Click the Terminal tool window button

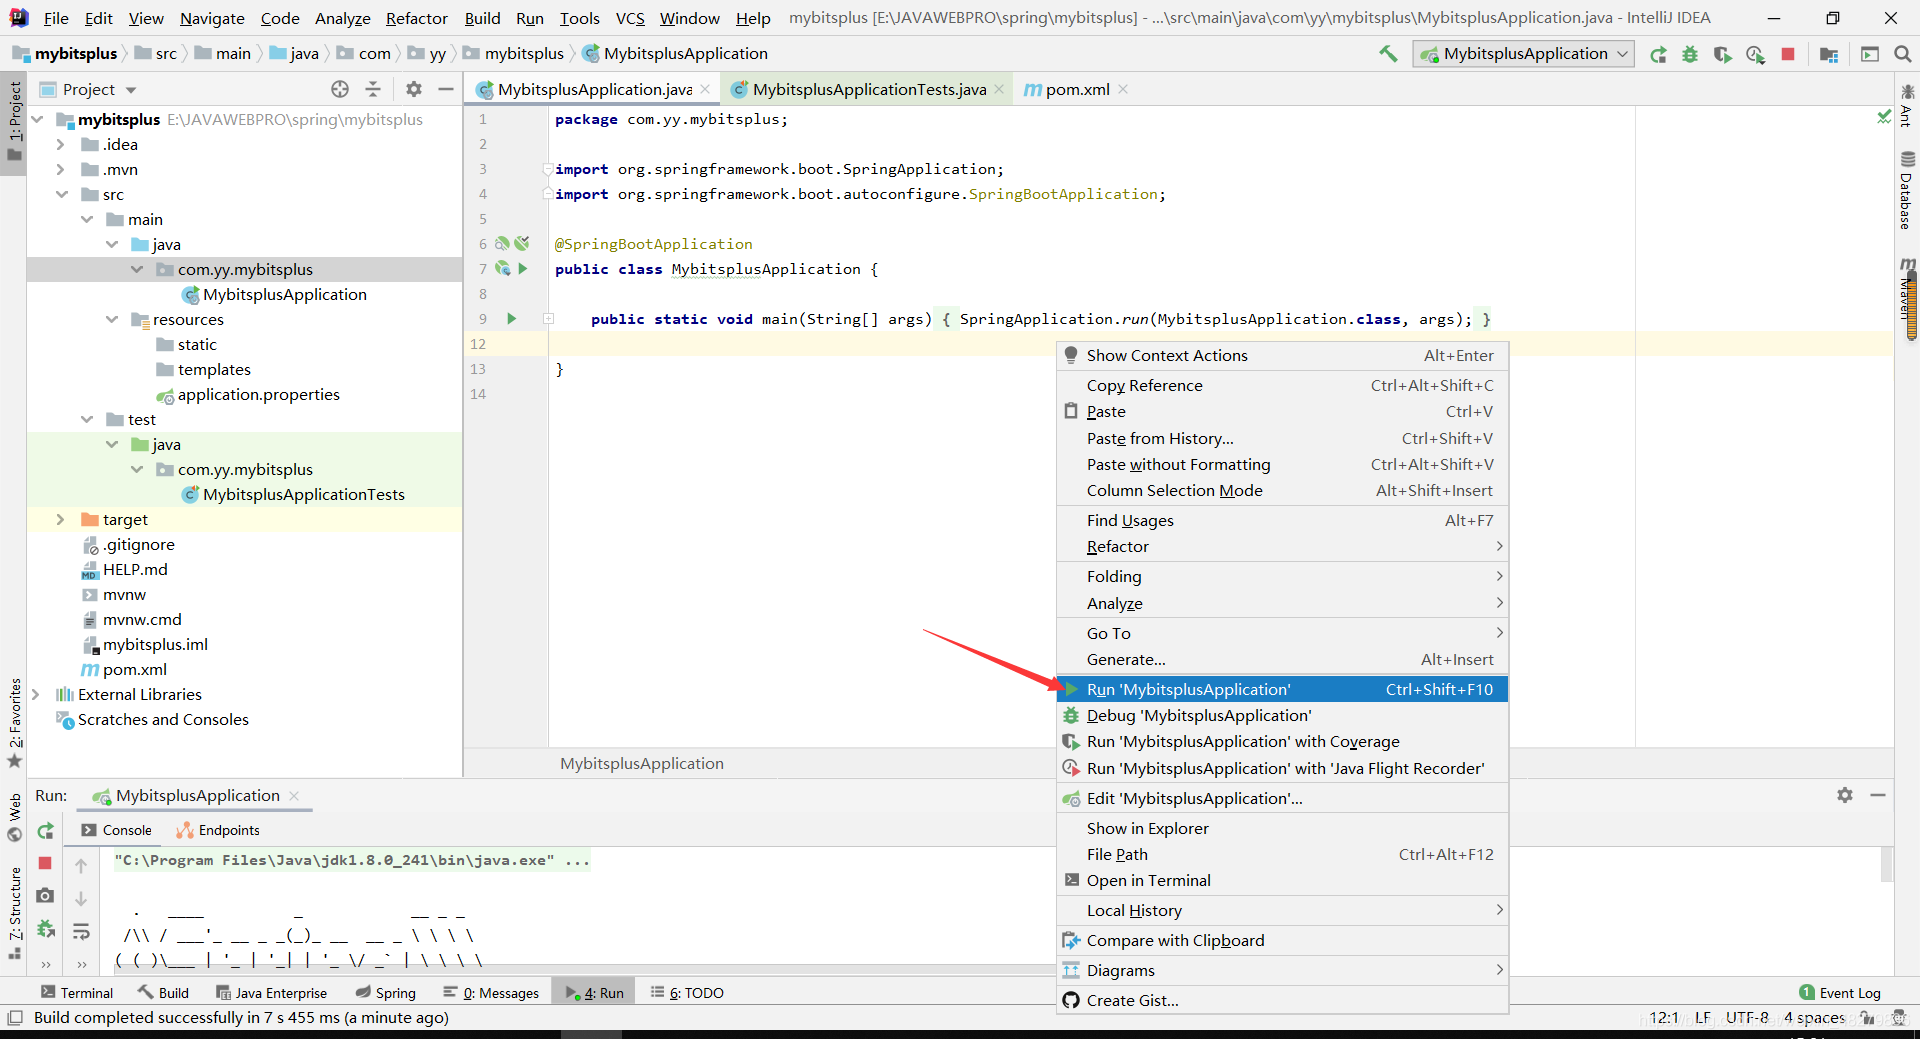(78, 993)
